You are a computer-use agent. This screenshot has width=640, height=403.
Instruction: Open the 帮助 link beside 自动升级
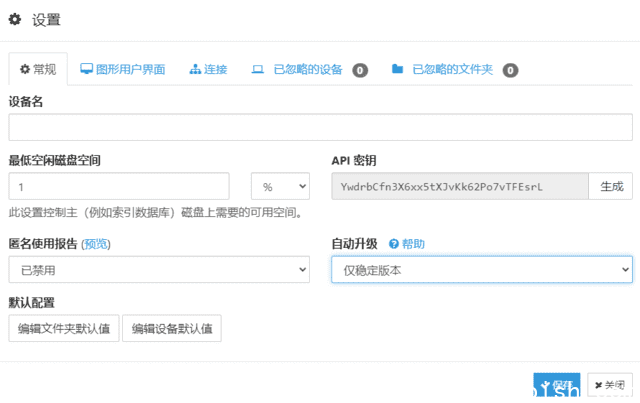pyautogui.click(x=413, y=244)
